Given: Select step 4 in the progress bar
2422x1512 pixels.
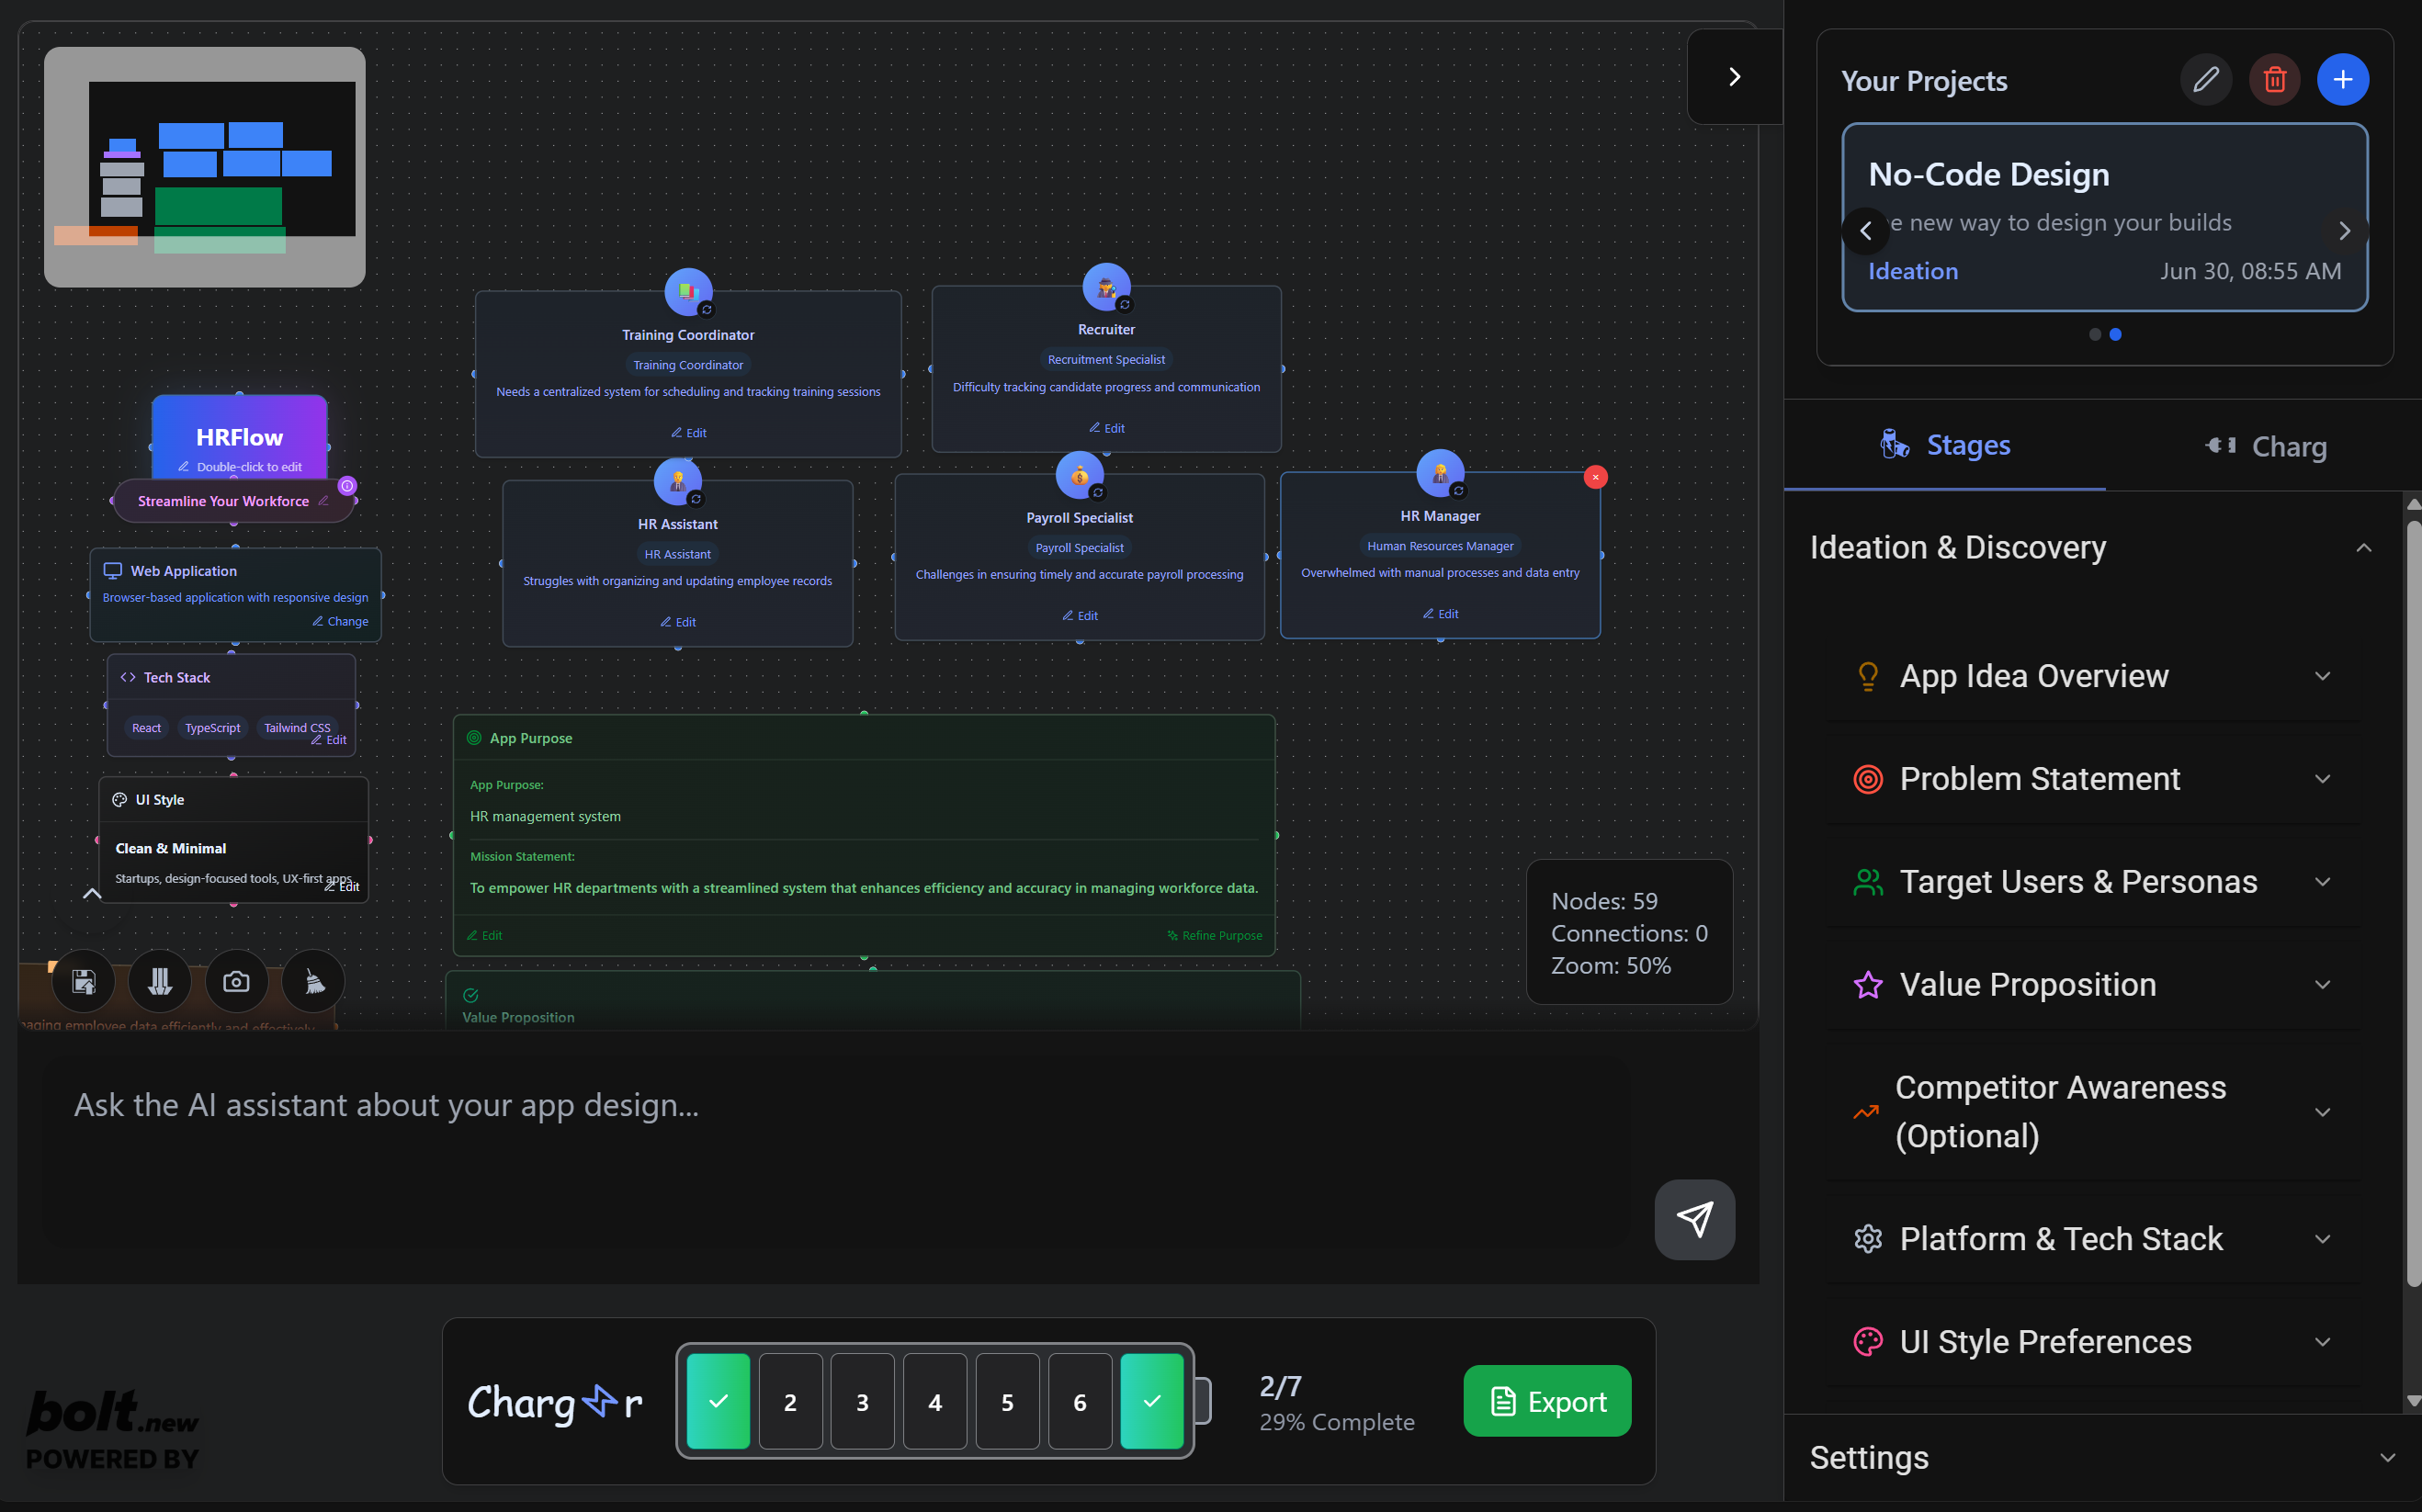Looking at the screenshot, I should click(935, 1401).
